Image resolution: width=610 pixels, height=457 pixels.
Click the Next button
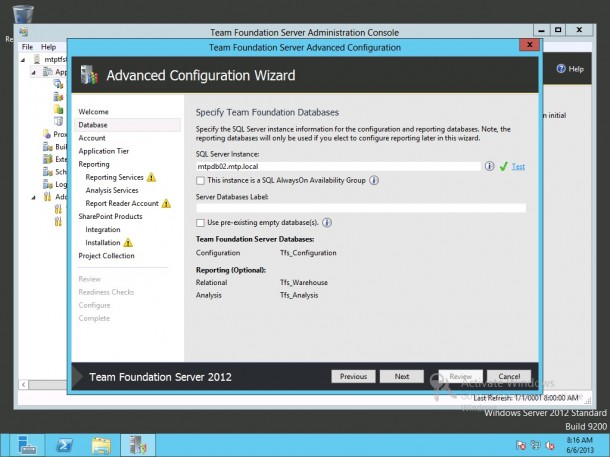(401, 376)
